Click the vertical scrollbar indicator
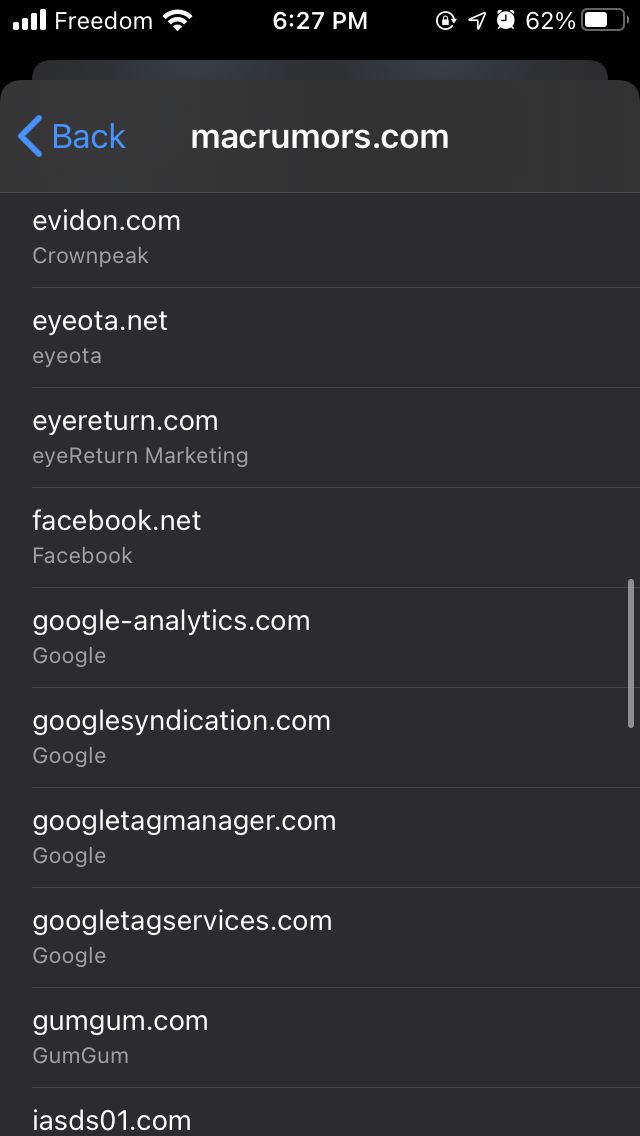The width and height of the screenshot is (640, 1136). click(631, 652)
